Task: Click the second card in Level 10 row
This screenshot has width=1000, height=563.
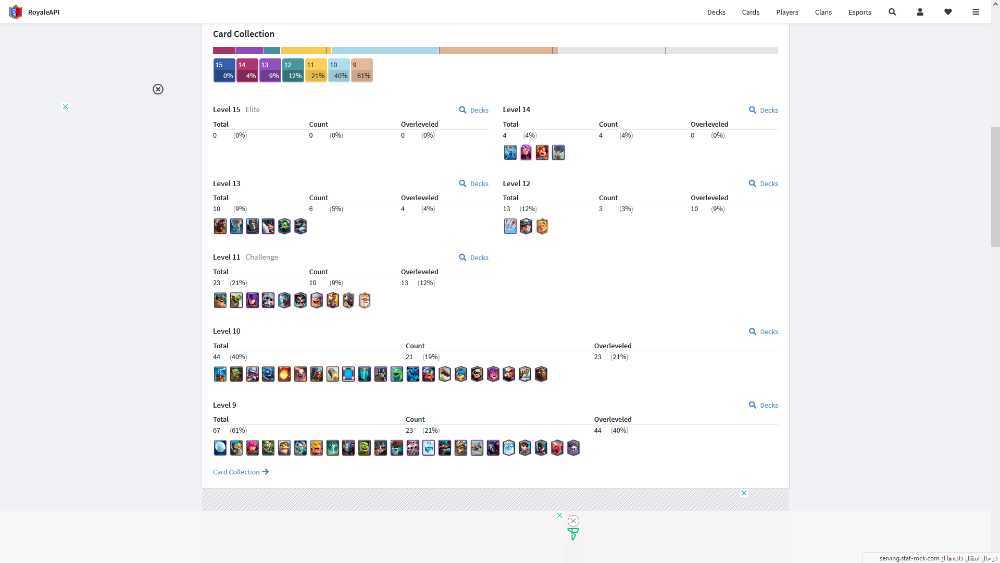Action: (237, 374)
